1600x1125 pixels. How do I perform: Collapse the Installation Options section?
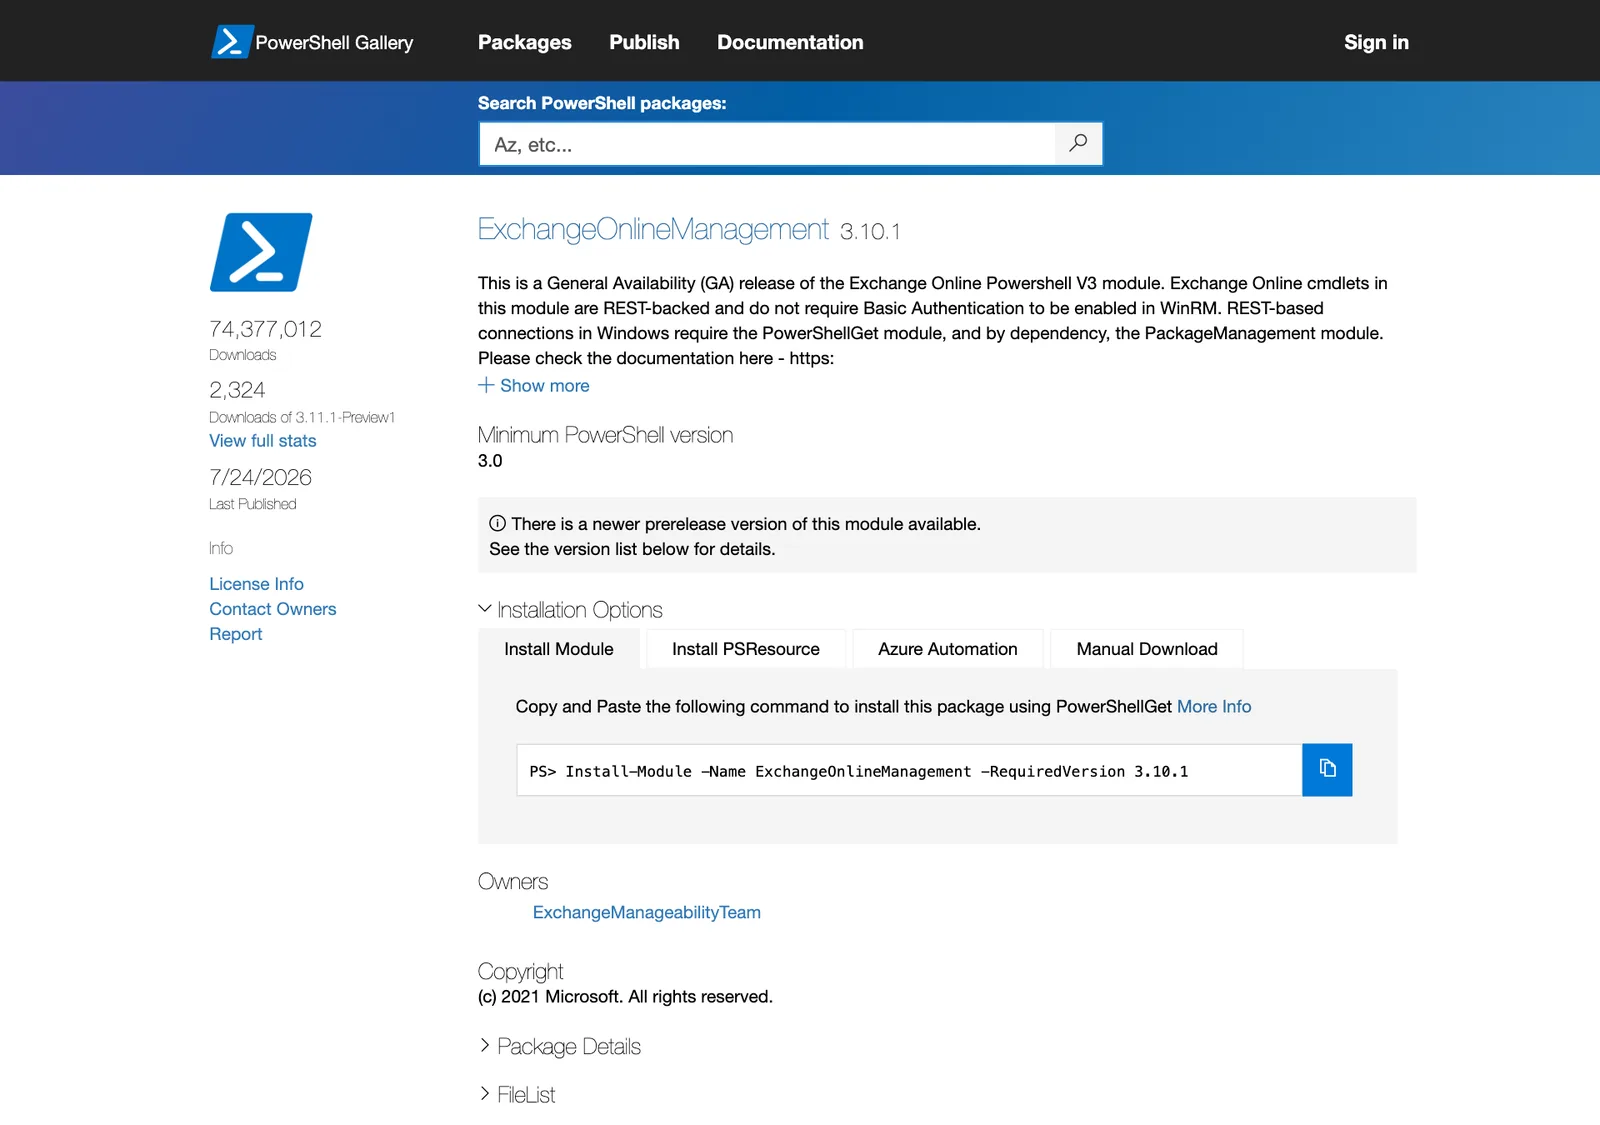(570, 609)
